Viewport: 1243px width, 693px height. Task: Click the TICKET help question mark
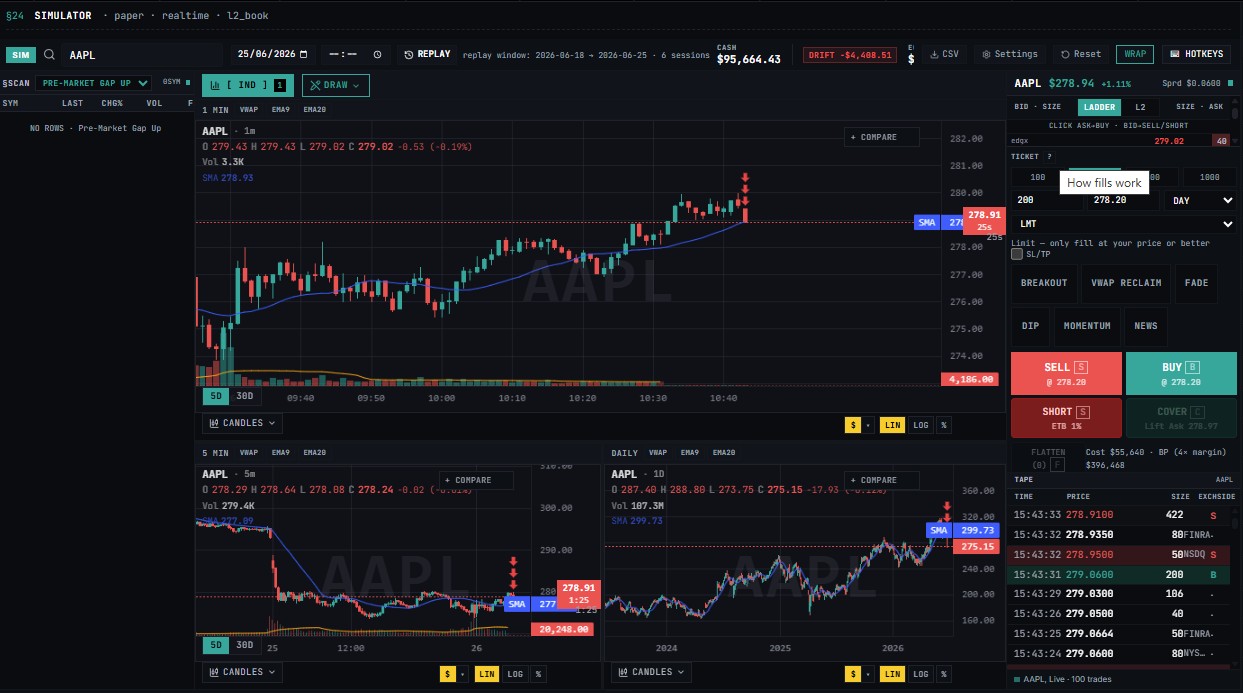[x=1049, y=156]
